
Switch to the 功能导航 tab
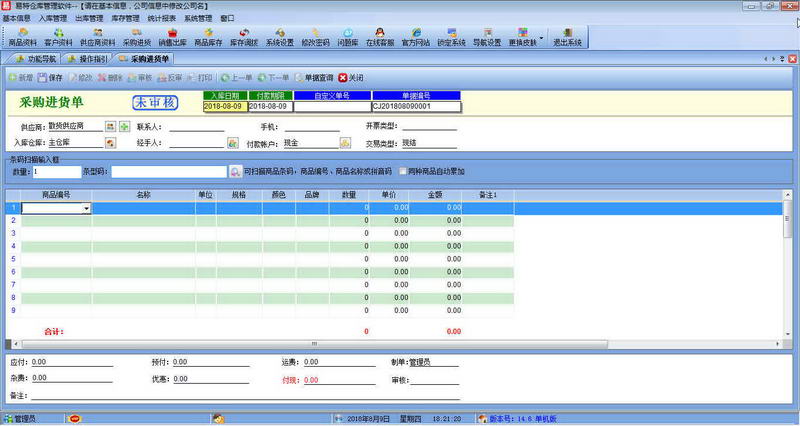pyautogui.click(x=36, y=60)
